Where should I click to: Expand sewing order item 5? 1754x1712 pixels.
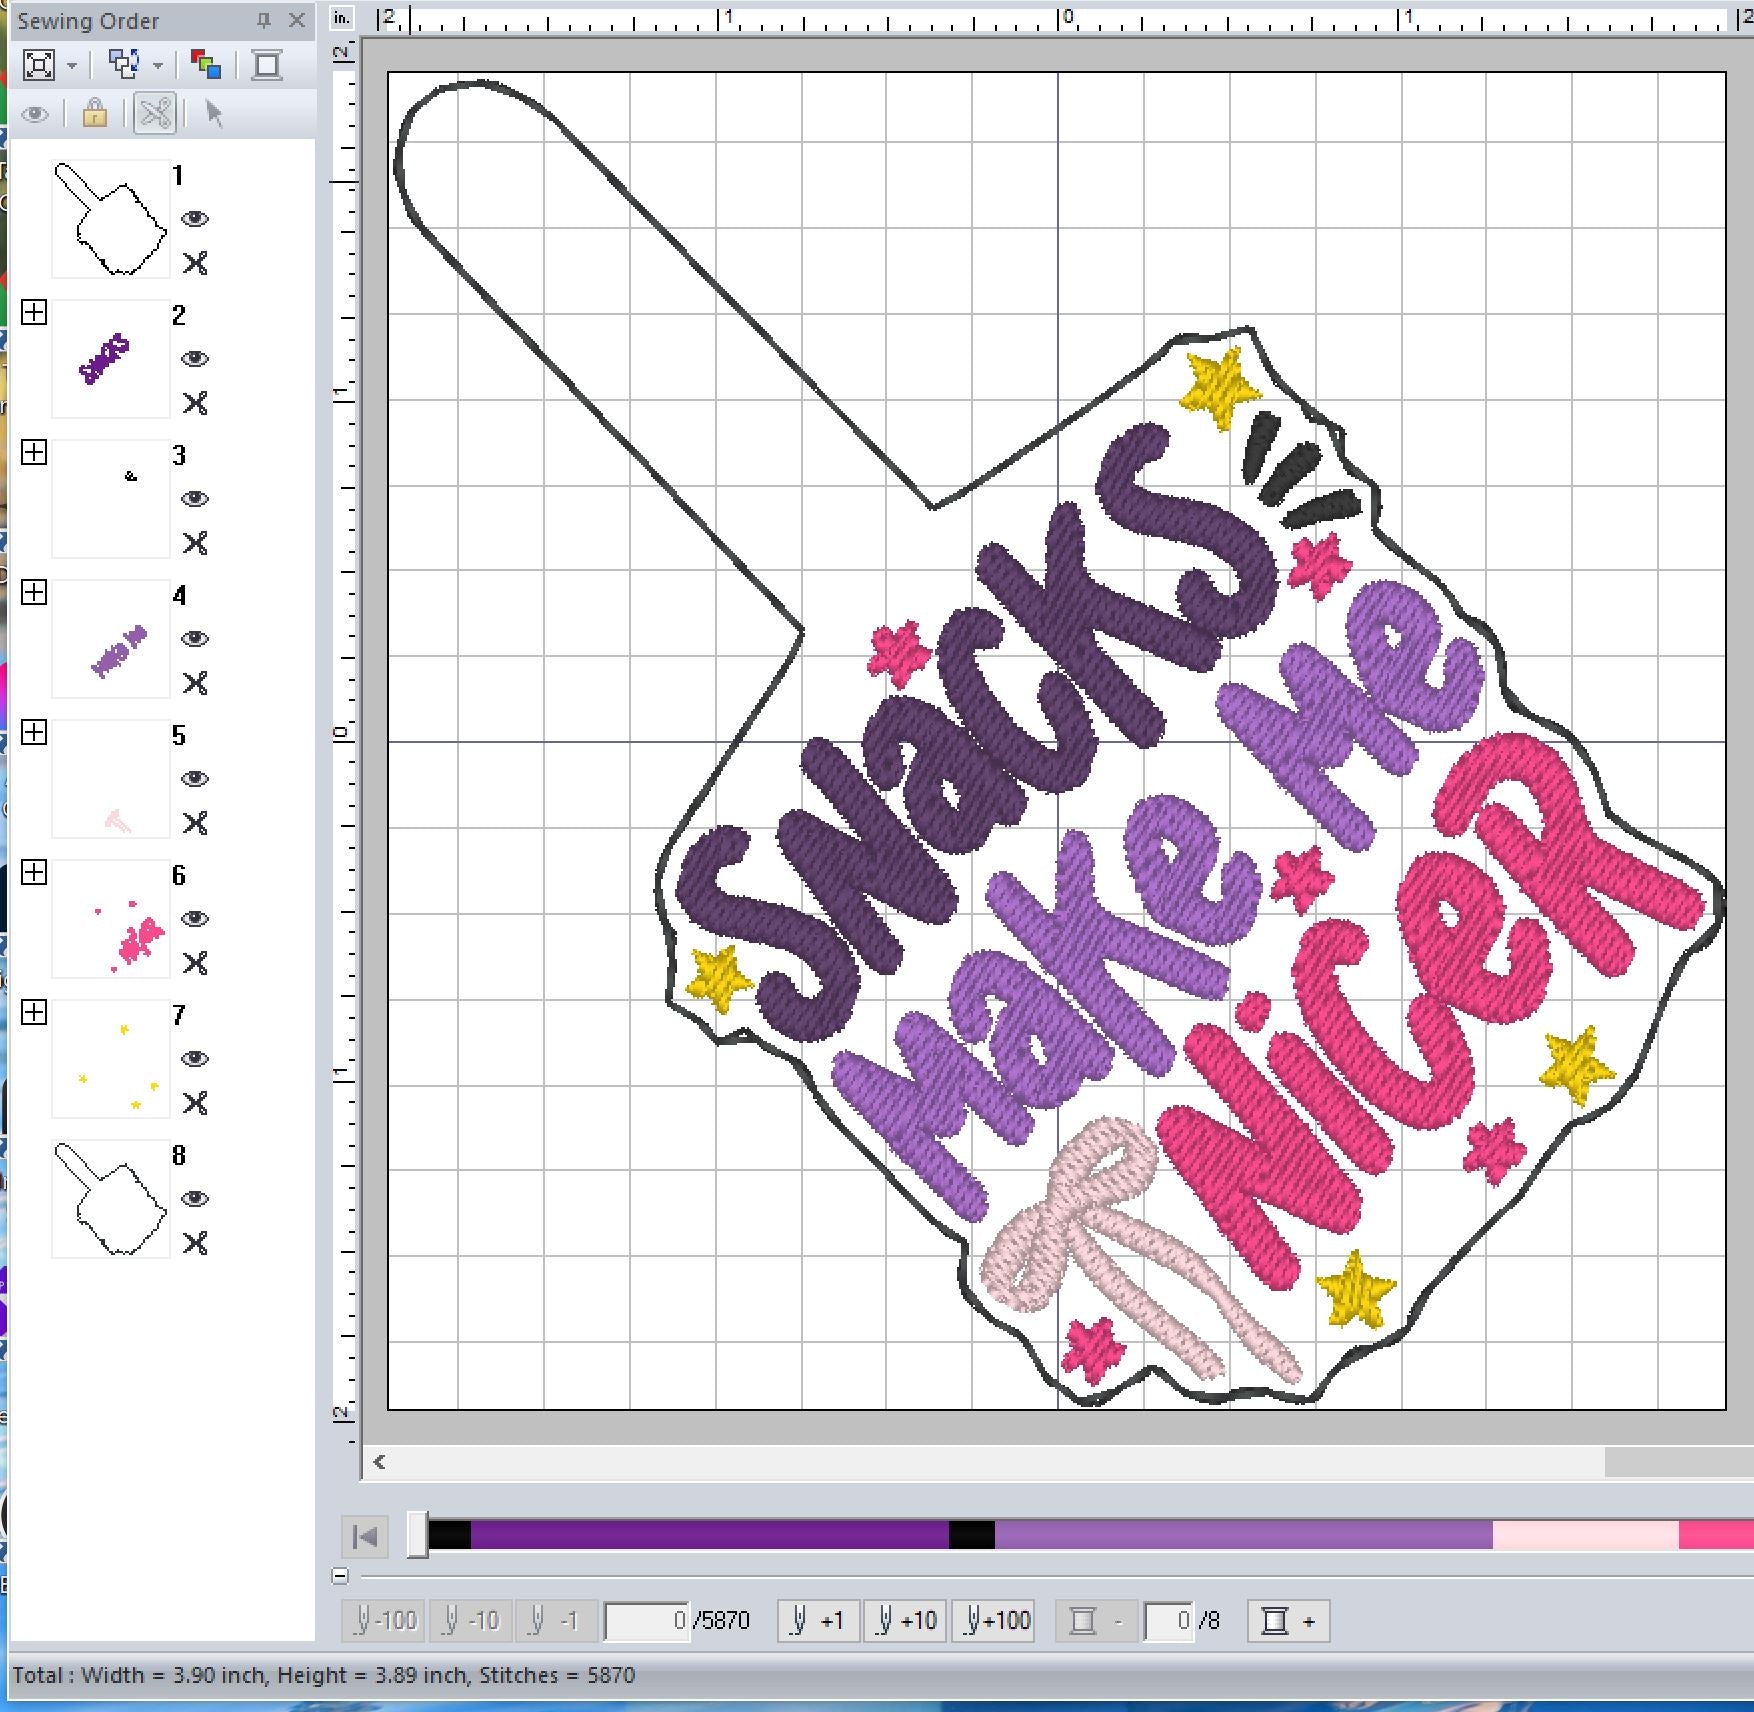pyautogui.click(x=34, y=732)
